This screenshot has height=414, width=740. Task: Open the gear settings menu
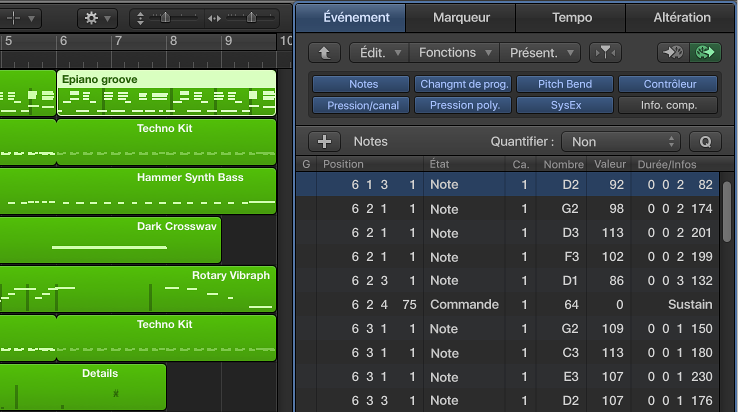click(97, 18)
